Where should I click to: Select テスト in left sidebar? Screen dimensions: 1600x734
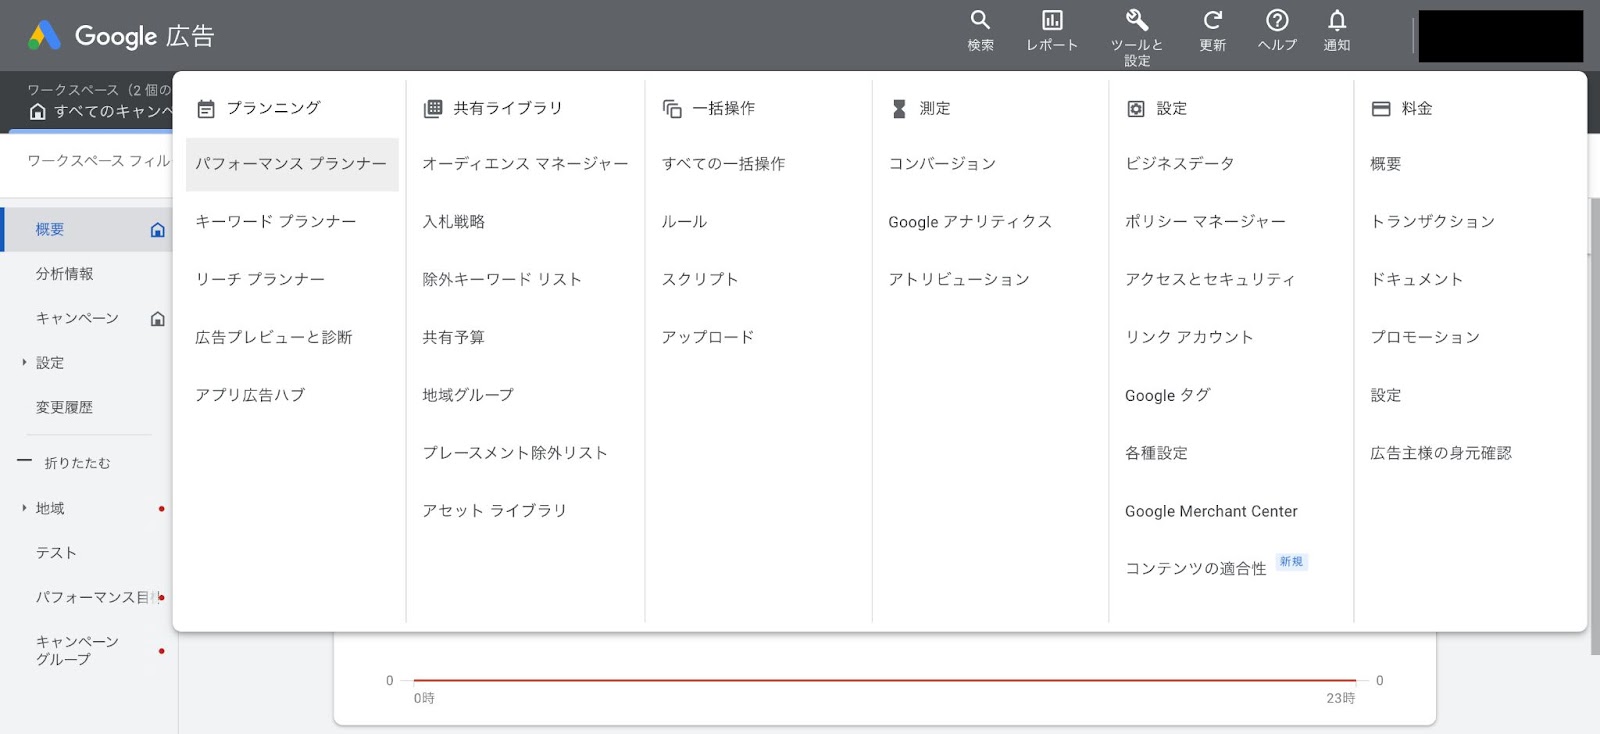point(56,553)
